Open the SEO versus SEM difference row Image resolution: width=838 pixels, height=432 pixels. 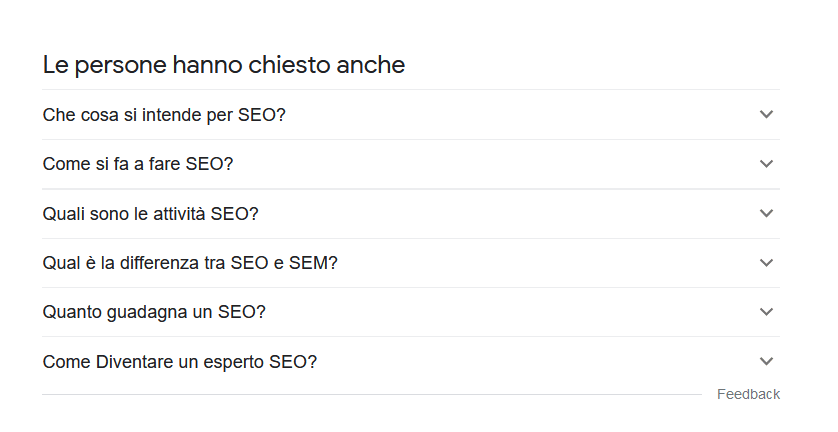coord(411,263)
